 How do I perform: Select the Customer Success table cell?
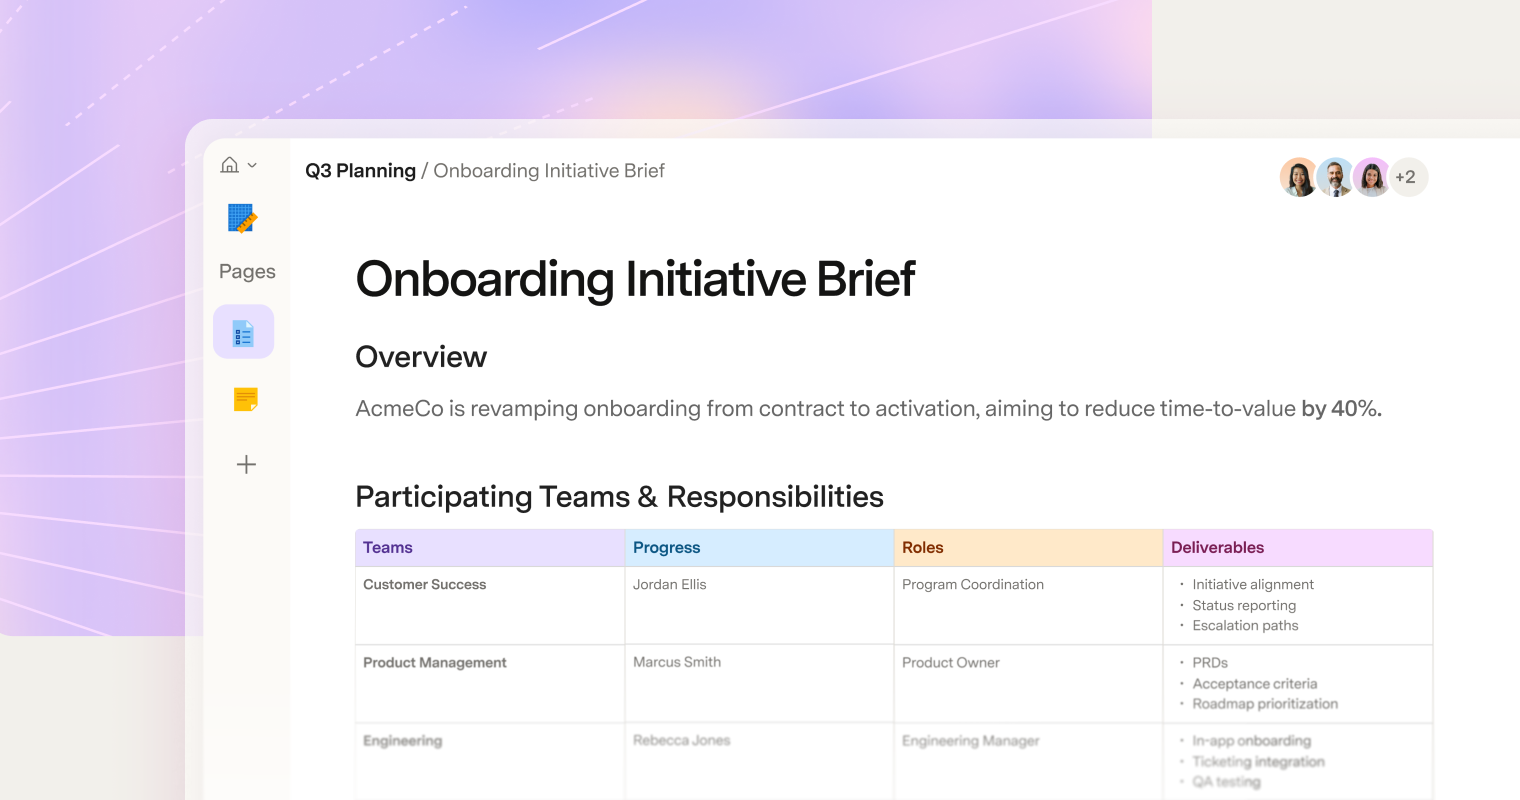tap(490, 605)
